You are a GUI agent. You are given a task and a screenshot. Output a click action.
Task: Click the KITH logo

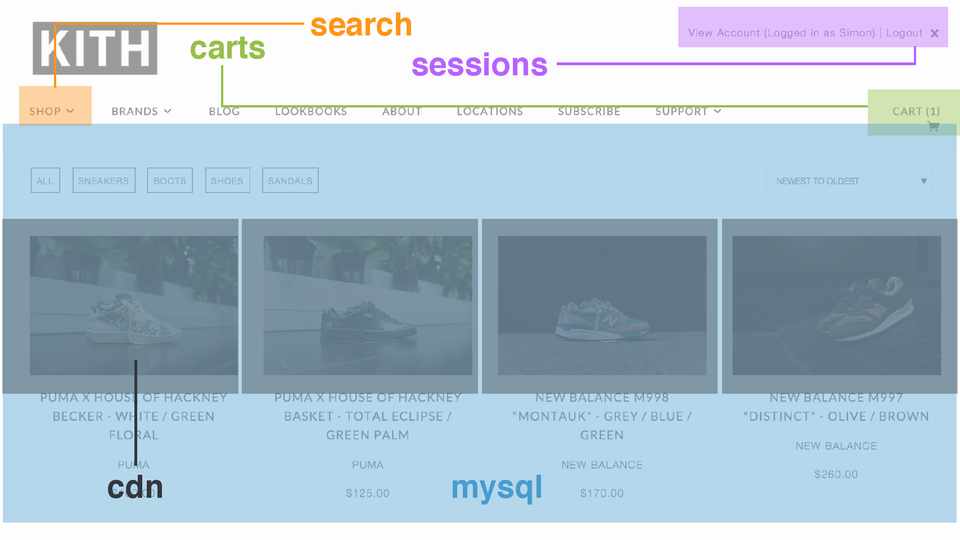(95, 49)
